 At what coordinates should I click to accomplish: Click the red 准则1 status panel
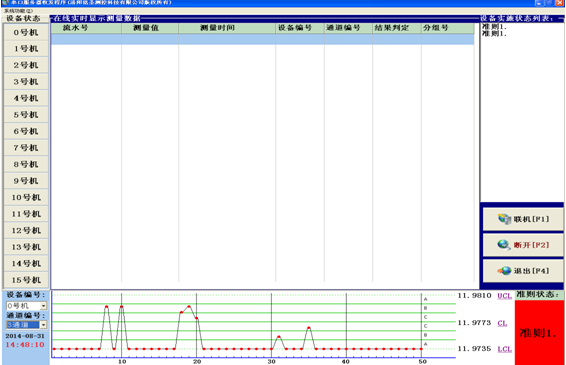pos(539,332)
